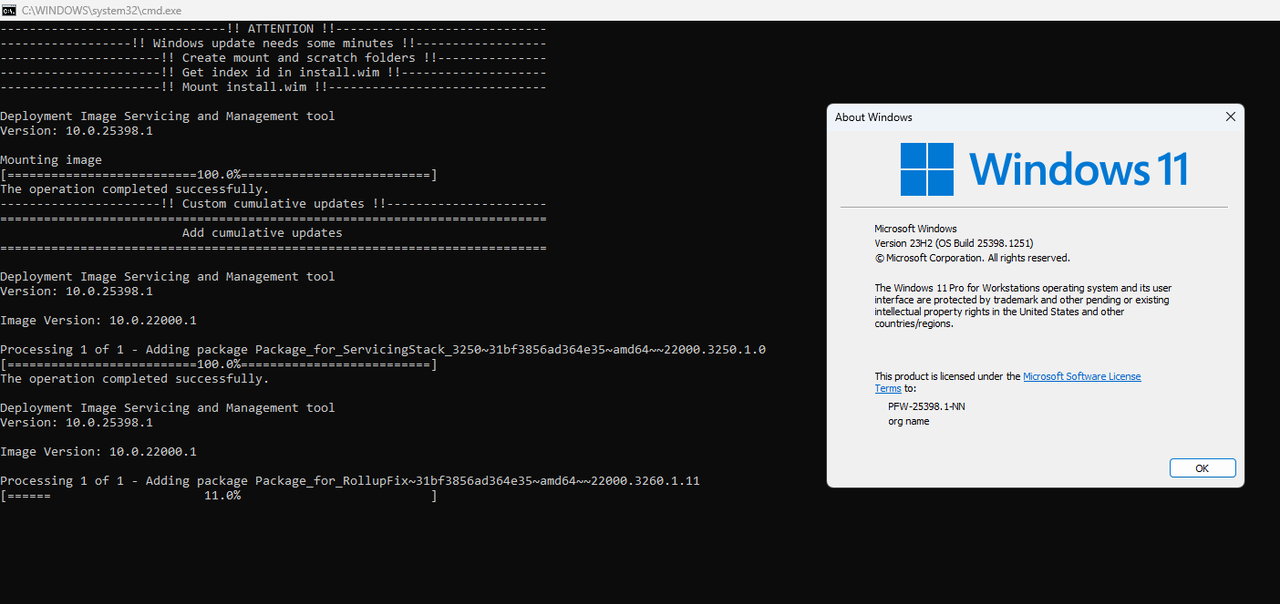Click the Package_for_RollupFix processing line

[350, 481]
